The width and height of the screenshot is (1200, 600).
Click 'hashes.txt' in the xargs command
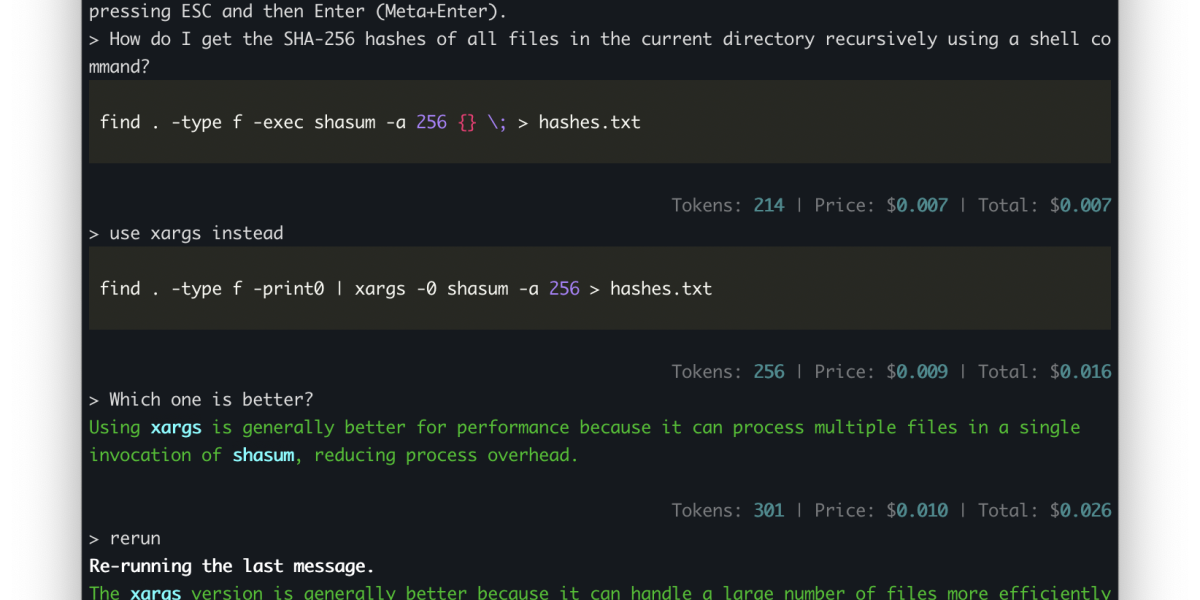[x=661, y=288]
